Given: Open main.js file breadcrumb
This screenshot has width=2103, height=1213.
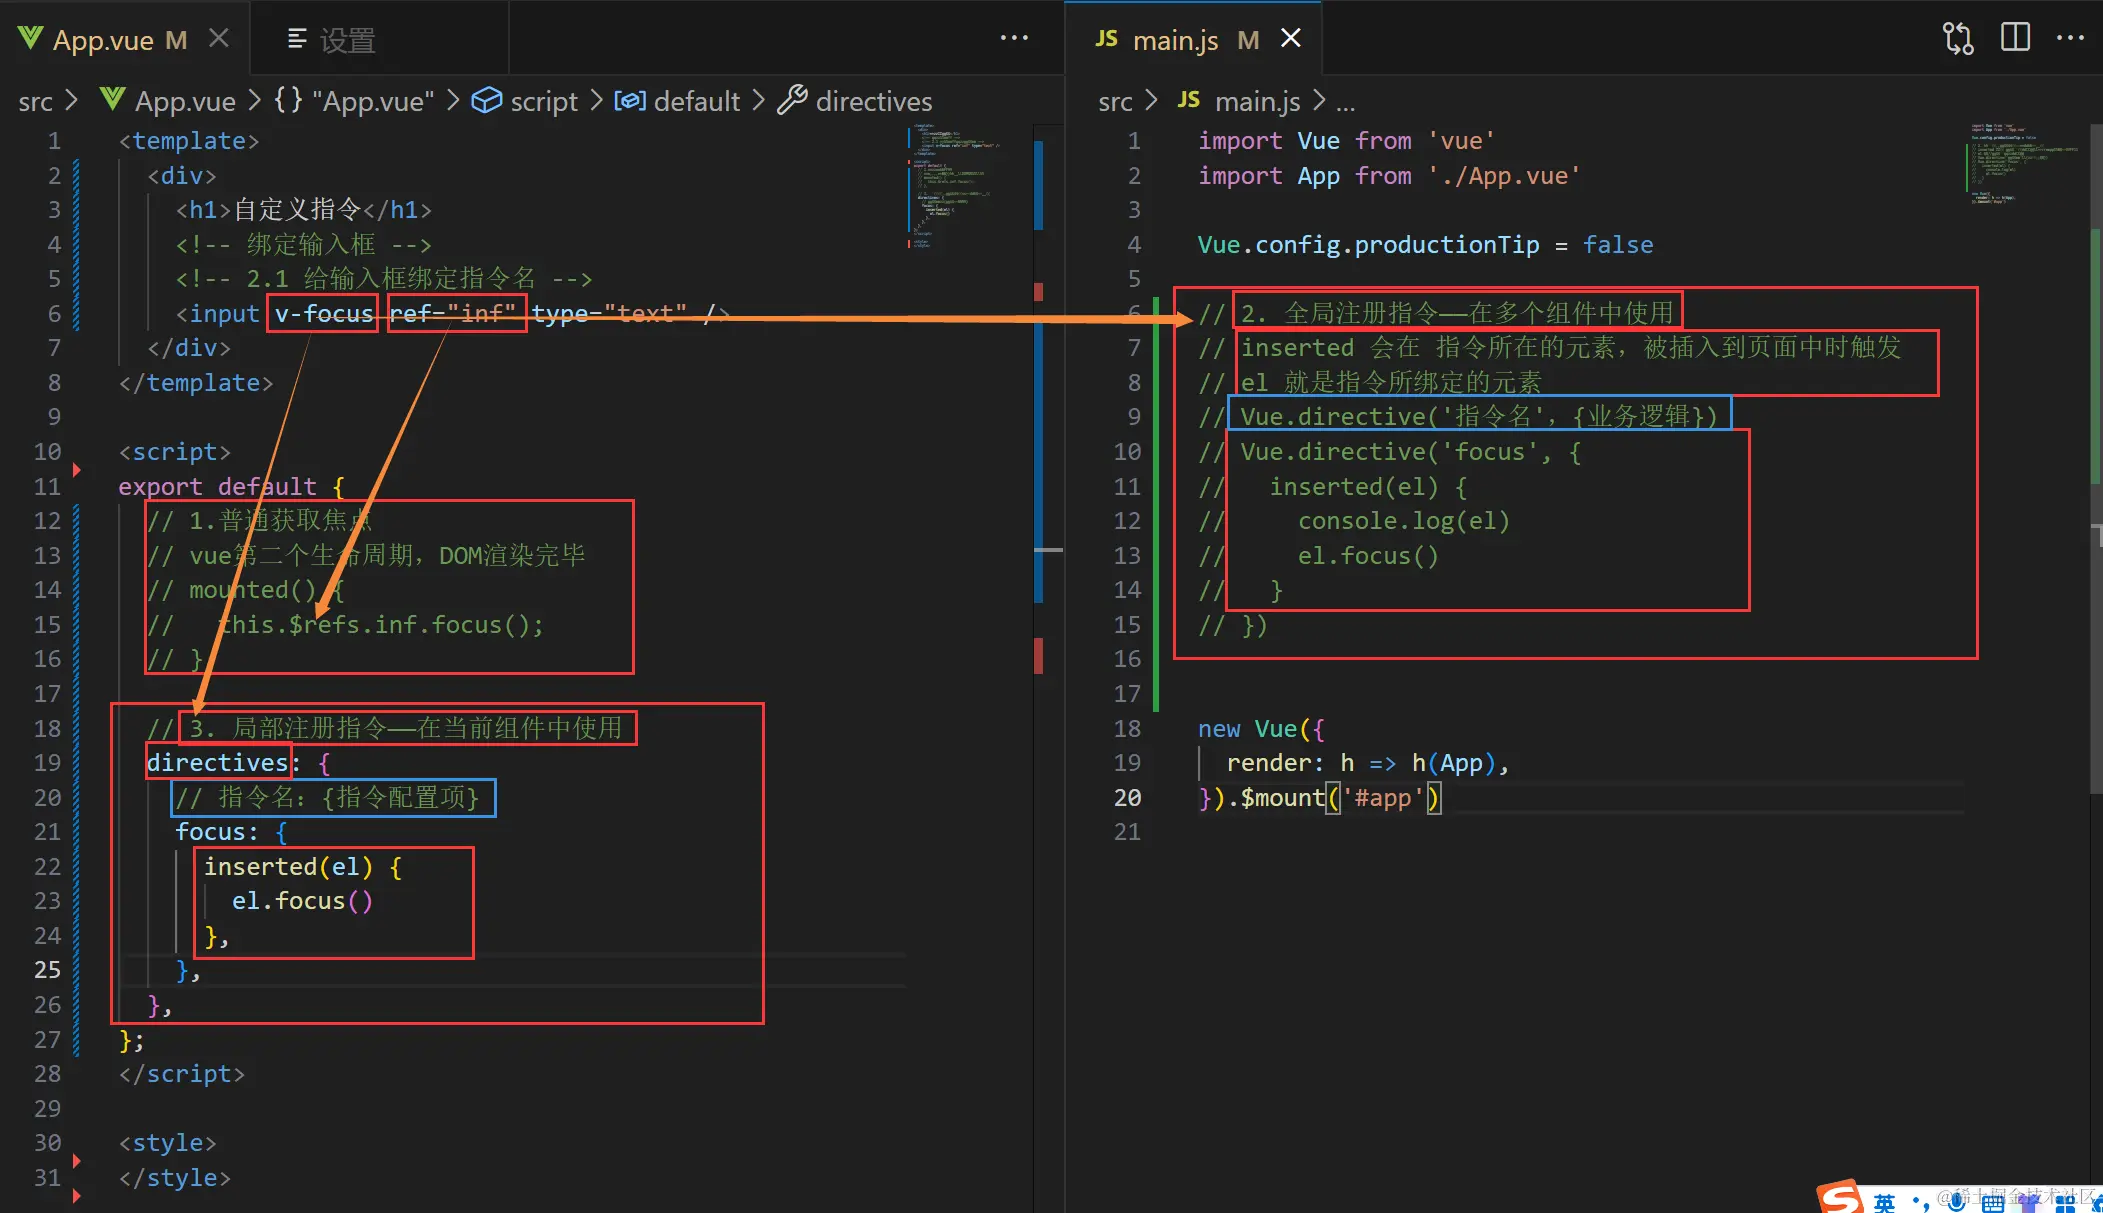Looking at the screenshot, I should [x=1239, y=101].
